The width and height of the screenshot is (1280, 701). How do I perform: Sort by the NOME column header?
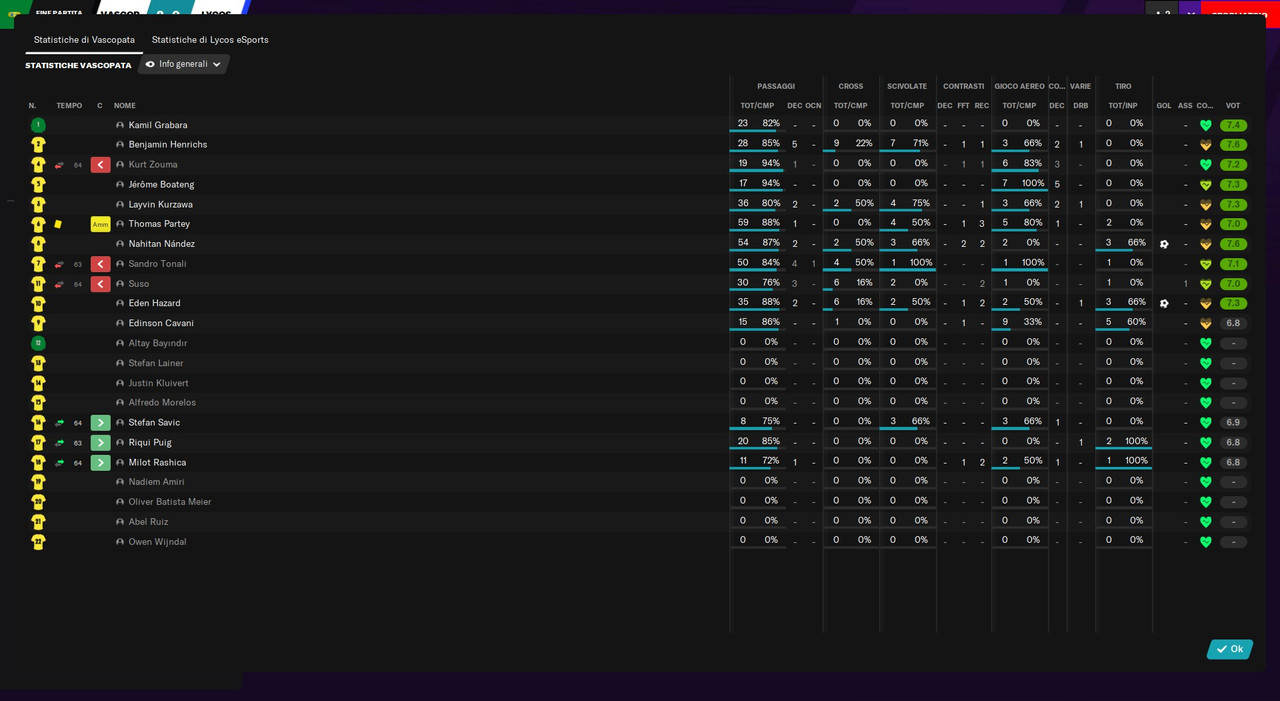125,106
